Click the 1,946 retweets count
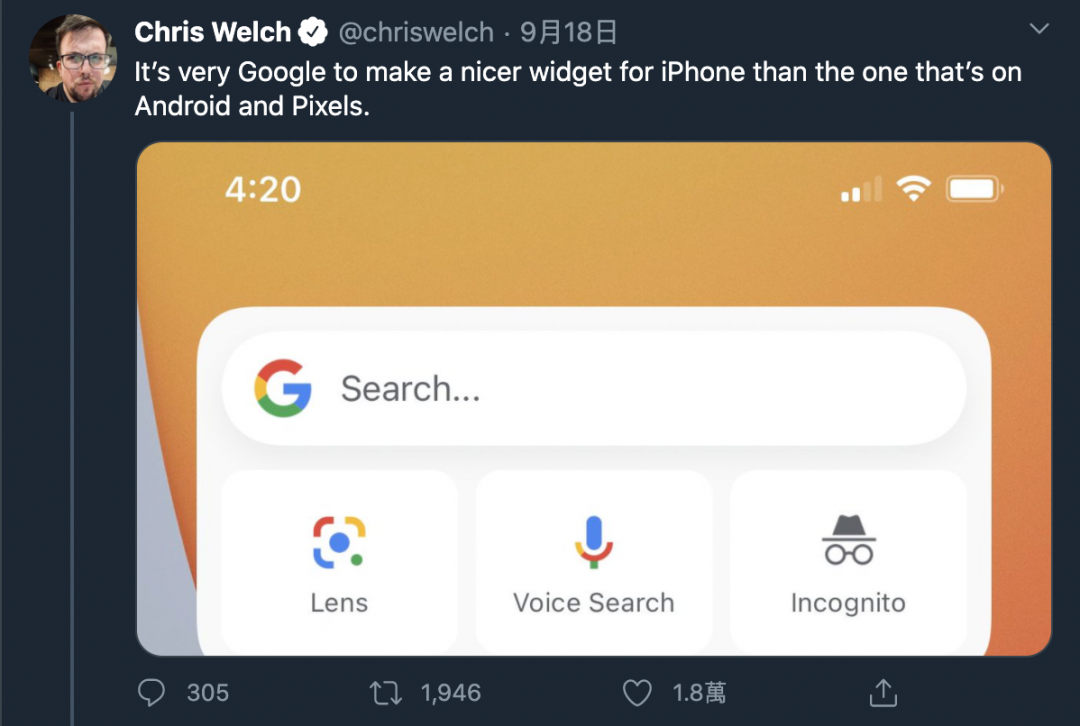Image resolution: width=1080 pixels, height=726 pixels. coord(451,693)
